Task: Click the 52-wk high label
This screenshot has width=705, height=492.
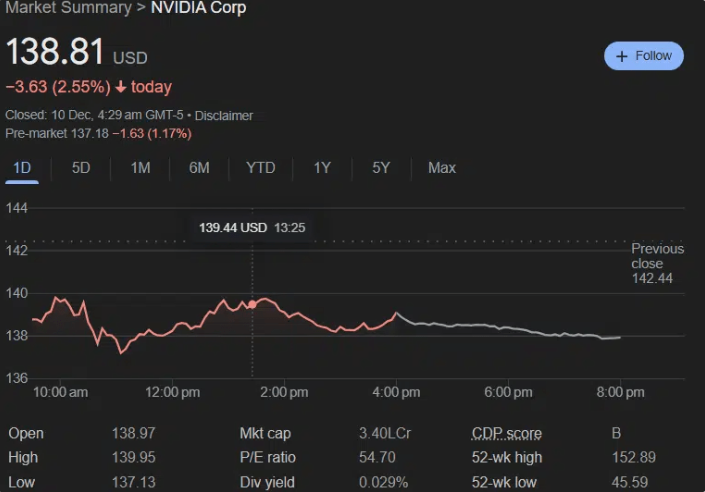Action: point(507,457)
